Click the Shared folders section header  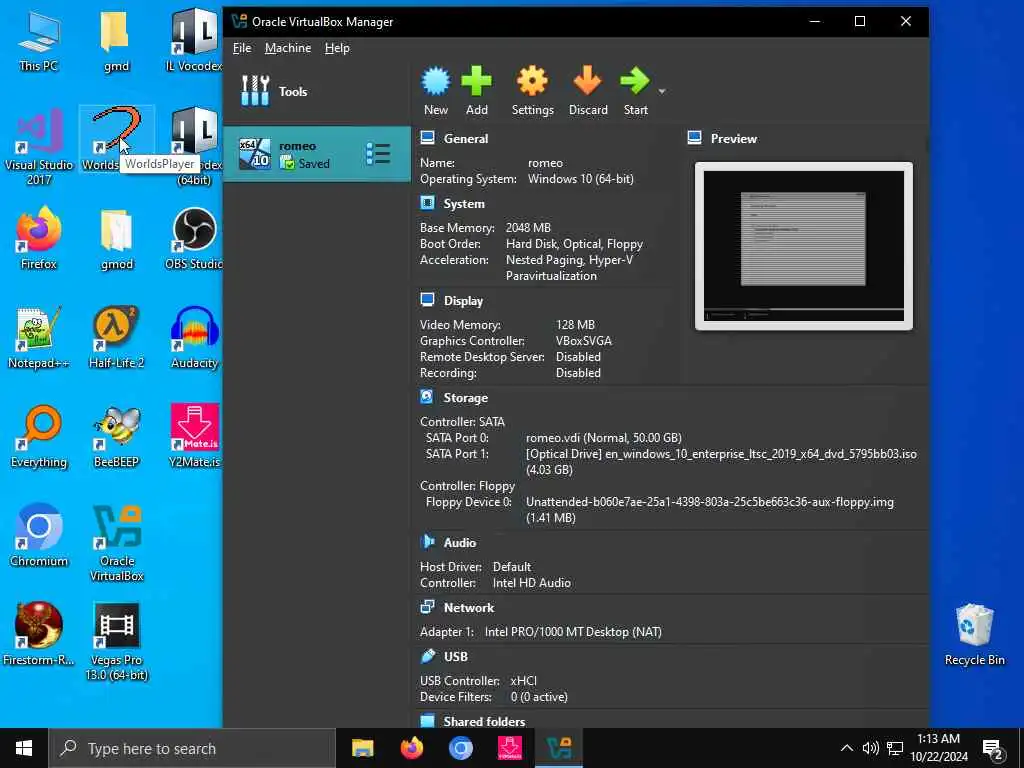pyautogui.click(x=484, y=722)
